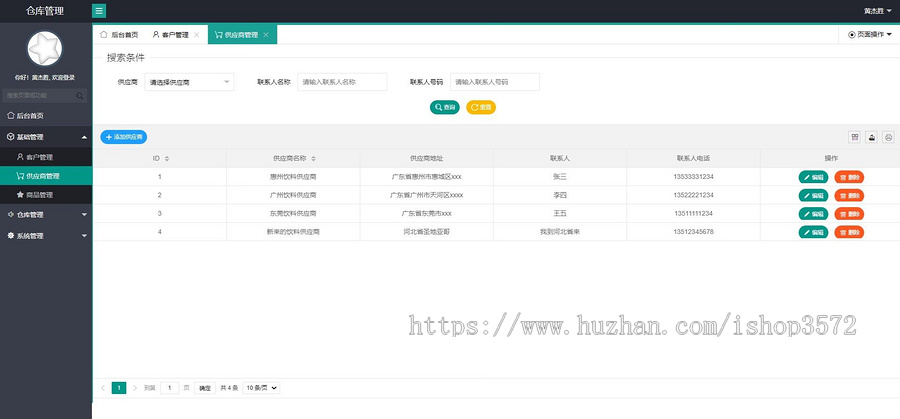Click the phone number 13533331234

pos(693,177)
